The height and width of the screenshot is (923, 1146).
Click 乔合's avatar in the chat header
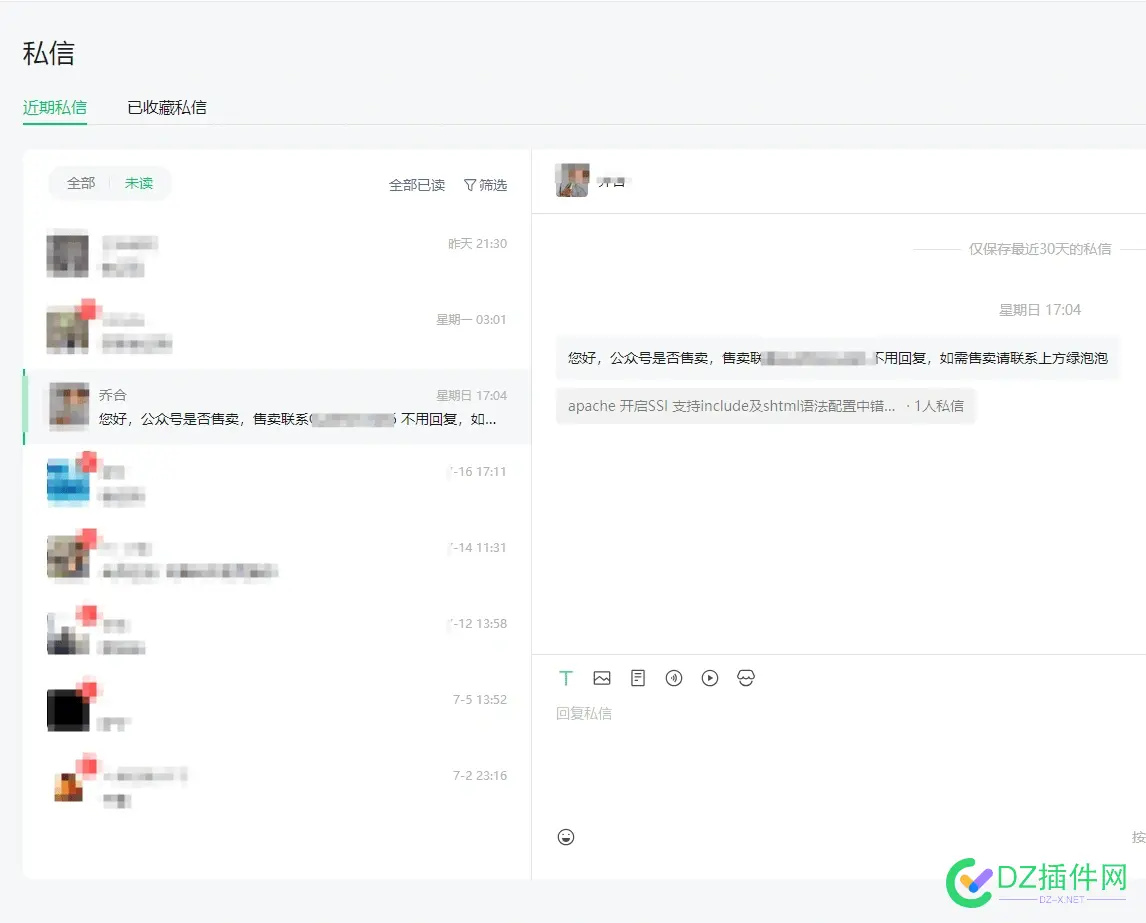coord(571,180)
